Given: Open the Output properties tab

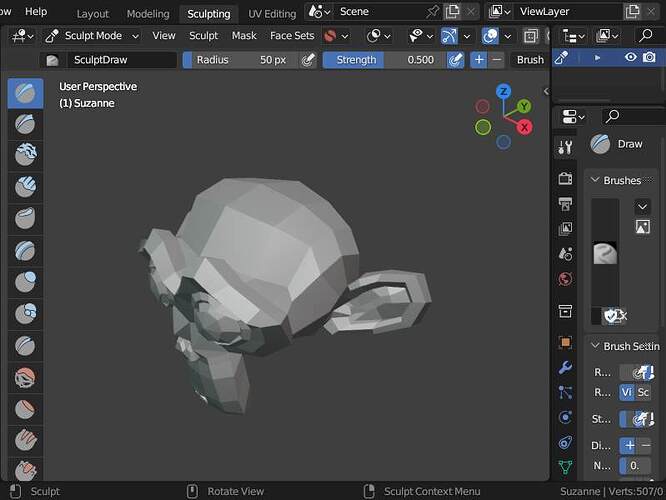Looking at the screenshot, I should [x=565, y=203].
